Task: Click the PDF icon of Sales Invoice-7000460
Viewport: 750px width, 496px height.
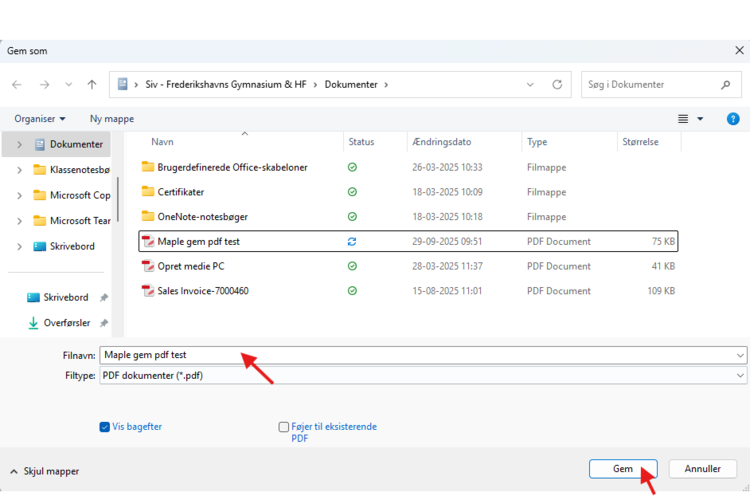Action: (148, 291)
